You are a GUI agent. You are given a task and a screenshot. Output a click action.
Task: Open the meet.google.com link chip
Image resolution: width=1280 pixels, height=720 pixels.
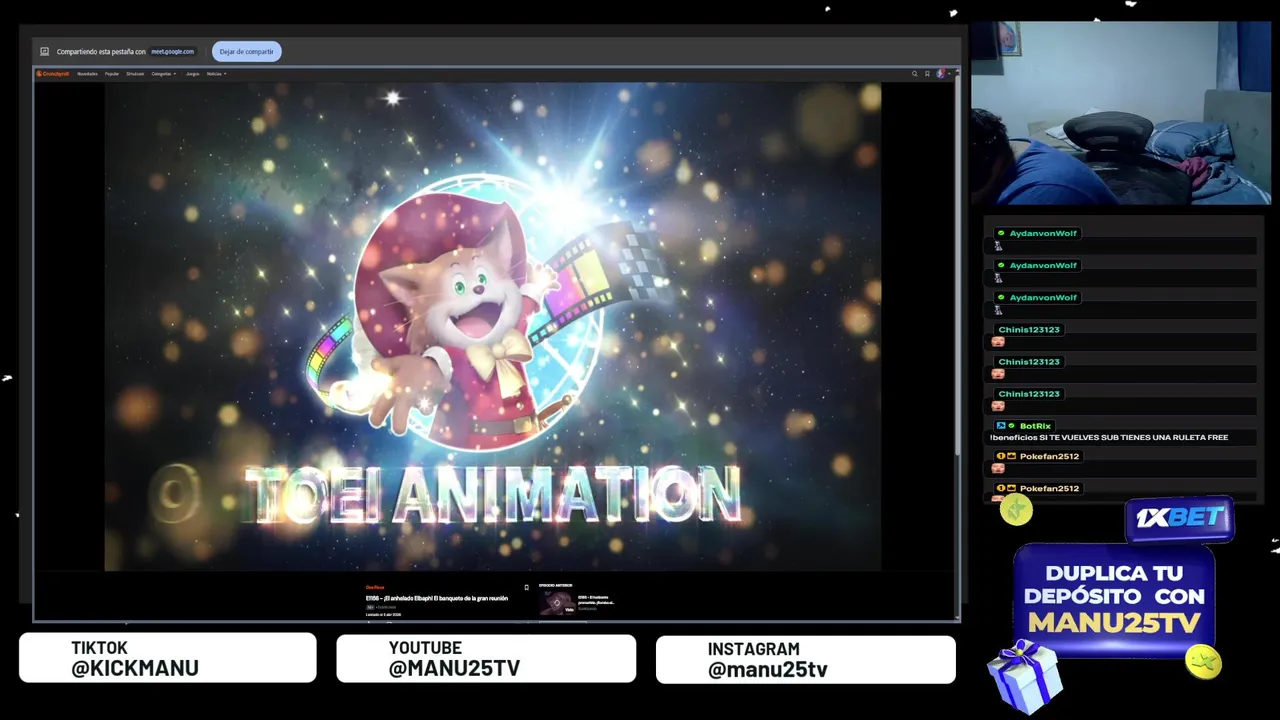point(172,52)
